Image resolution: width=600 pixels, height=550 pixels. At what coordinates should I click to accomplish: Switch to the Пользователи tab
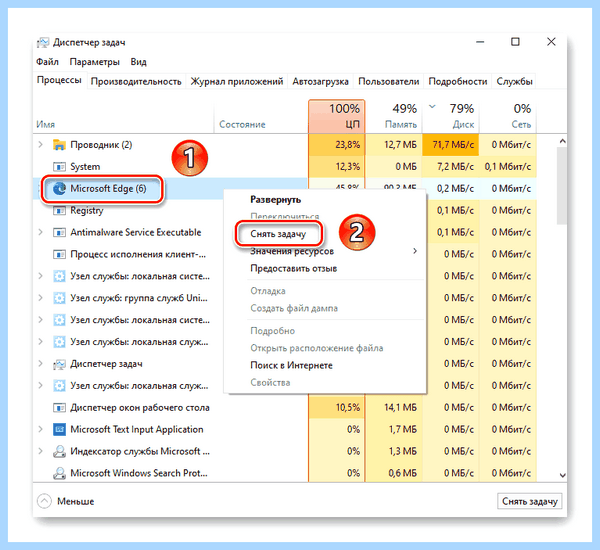coord(388,82)
